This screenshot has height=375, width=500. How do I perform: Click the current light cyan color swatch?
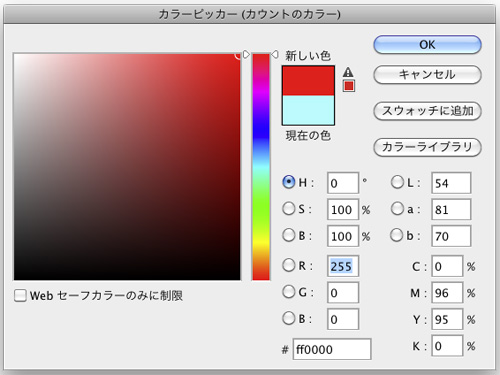pos(308,110)
